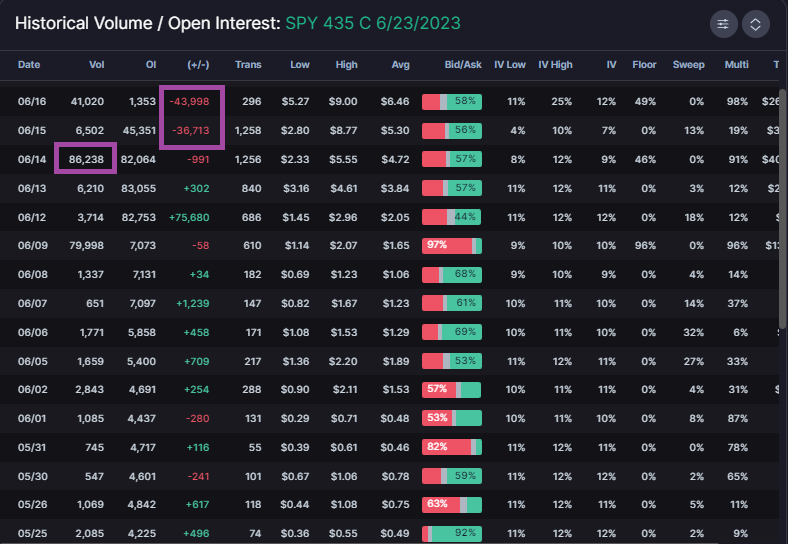This screenshot has height=544, width=788.
Task: Click the $6.46 average price cell
Action: pos(395,102)
